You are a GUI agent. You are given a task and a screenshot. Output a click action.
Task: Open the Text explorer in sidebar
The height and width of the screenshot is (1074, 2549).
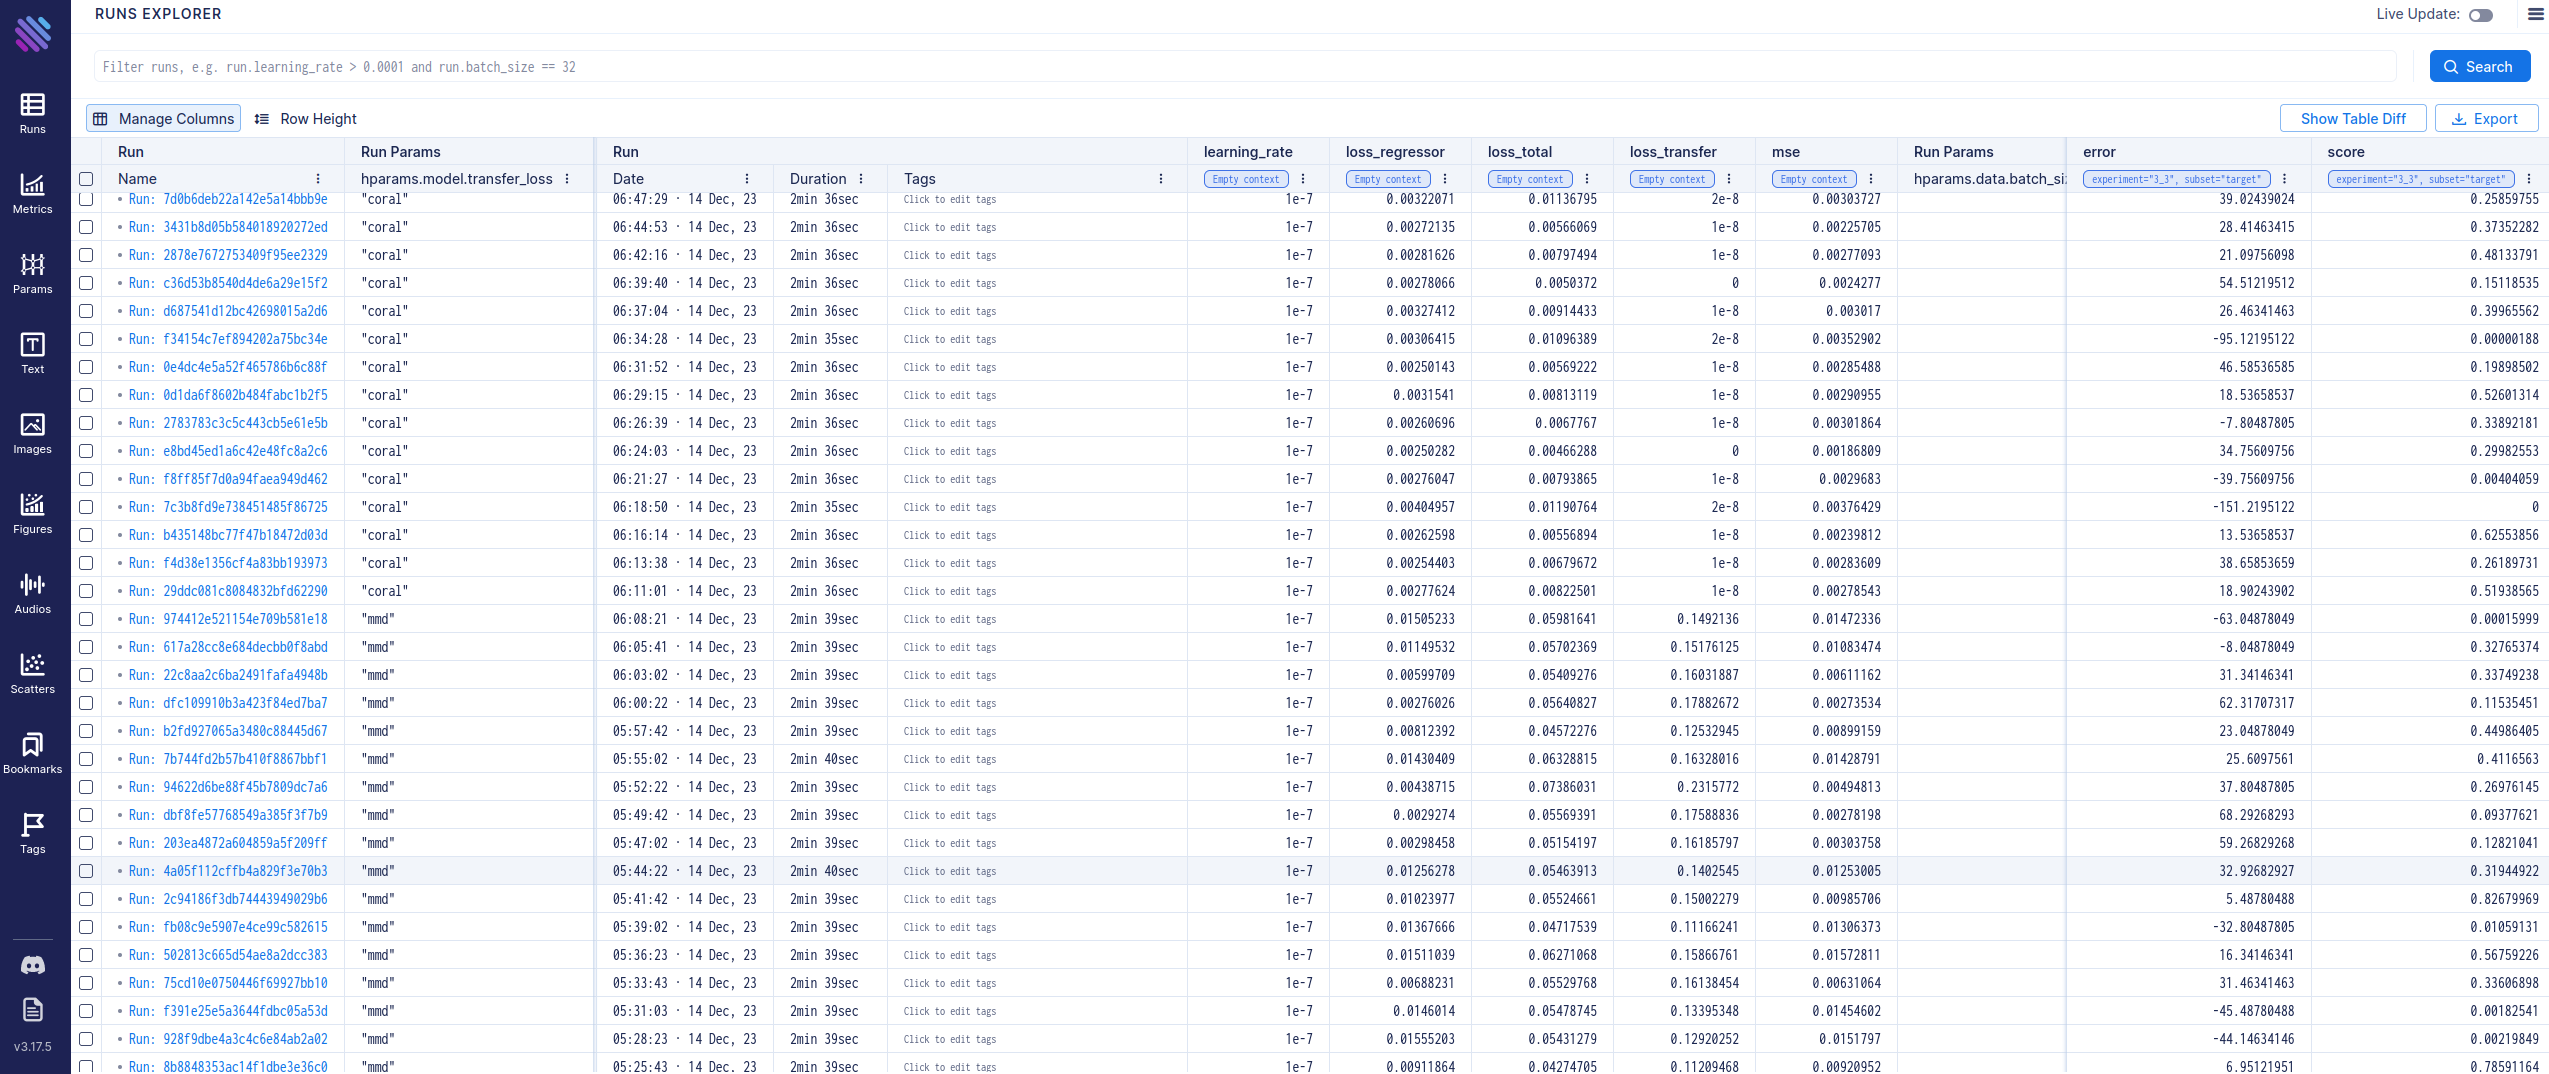tap(32, 353)
